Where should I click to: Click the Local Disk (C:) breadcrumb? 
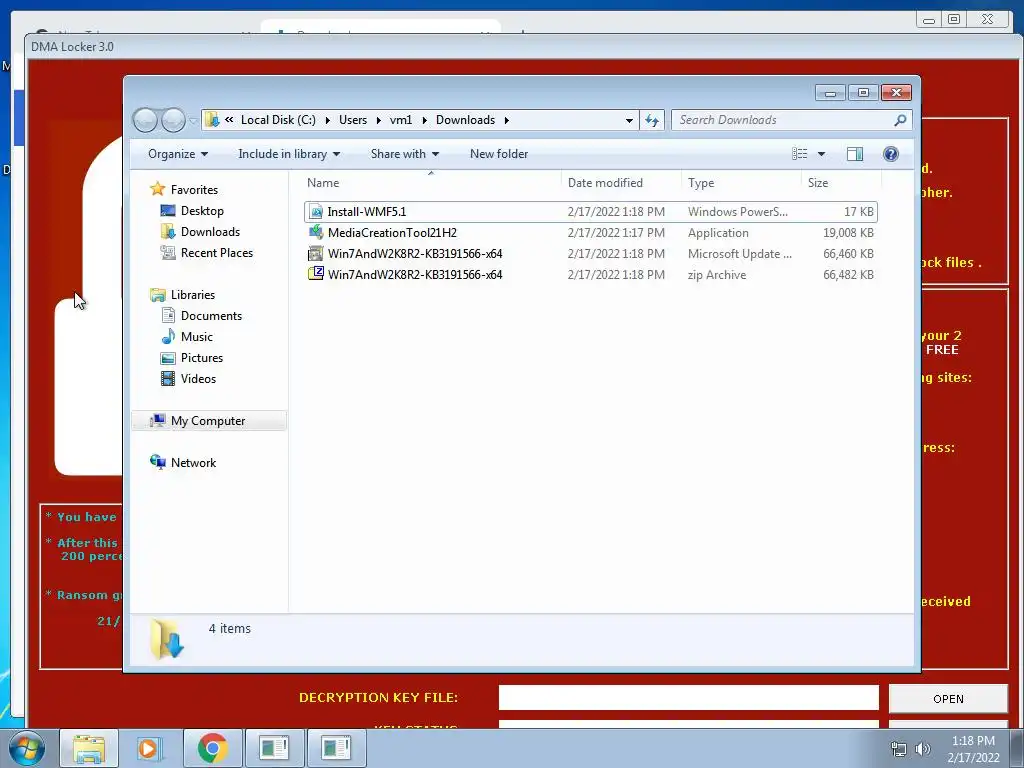pyautogui.click(x=278, y=120)
